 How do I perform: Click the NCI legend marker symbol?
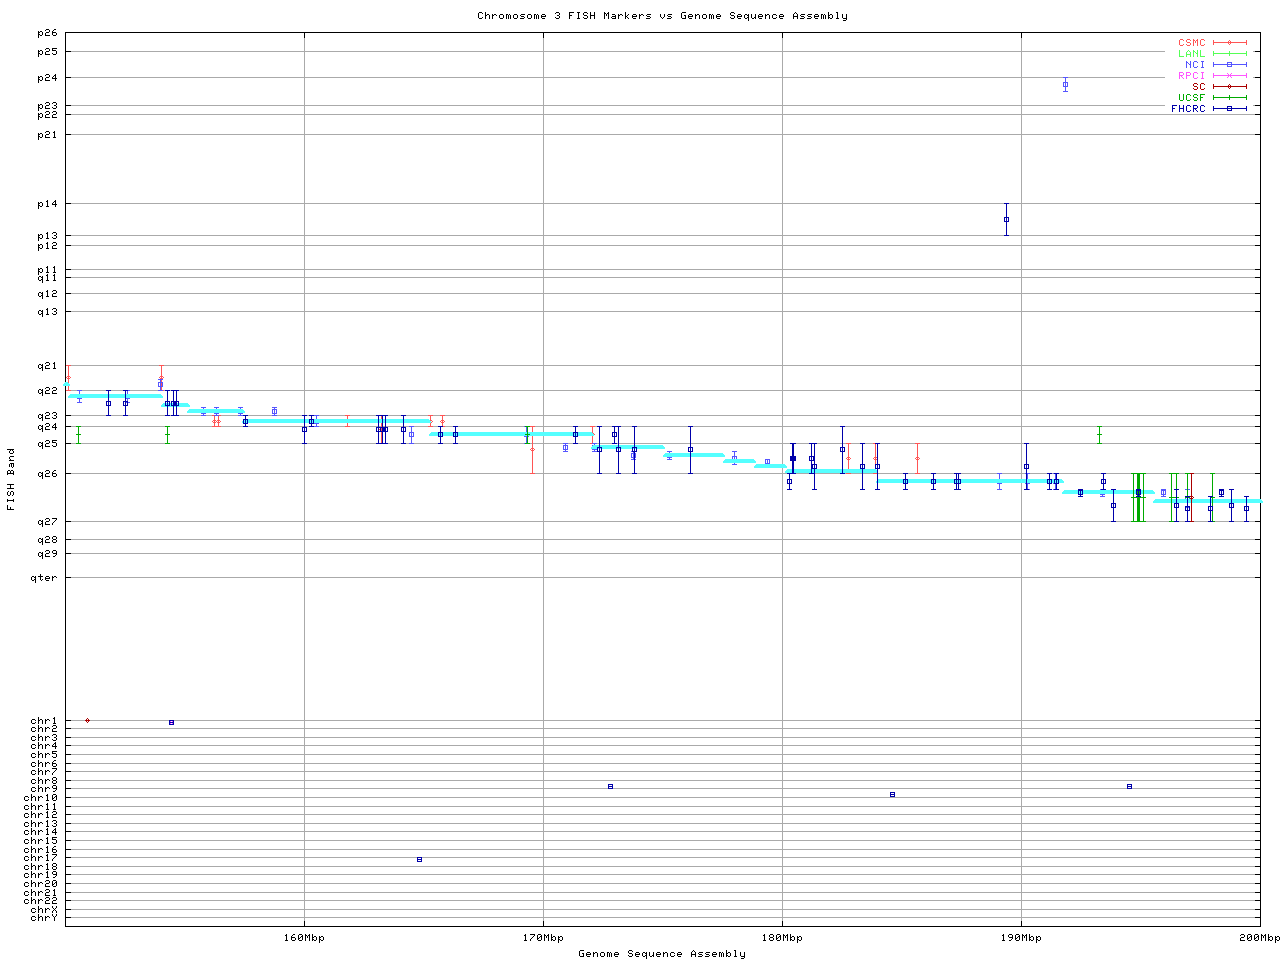pos(1229,65)
